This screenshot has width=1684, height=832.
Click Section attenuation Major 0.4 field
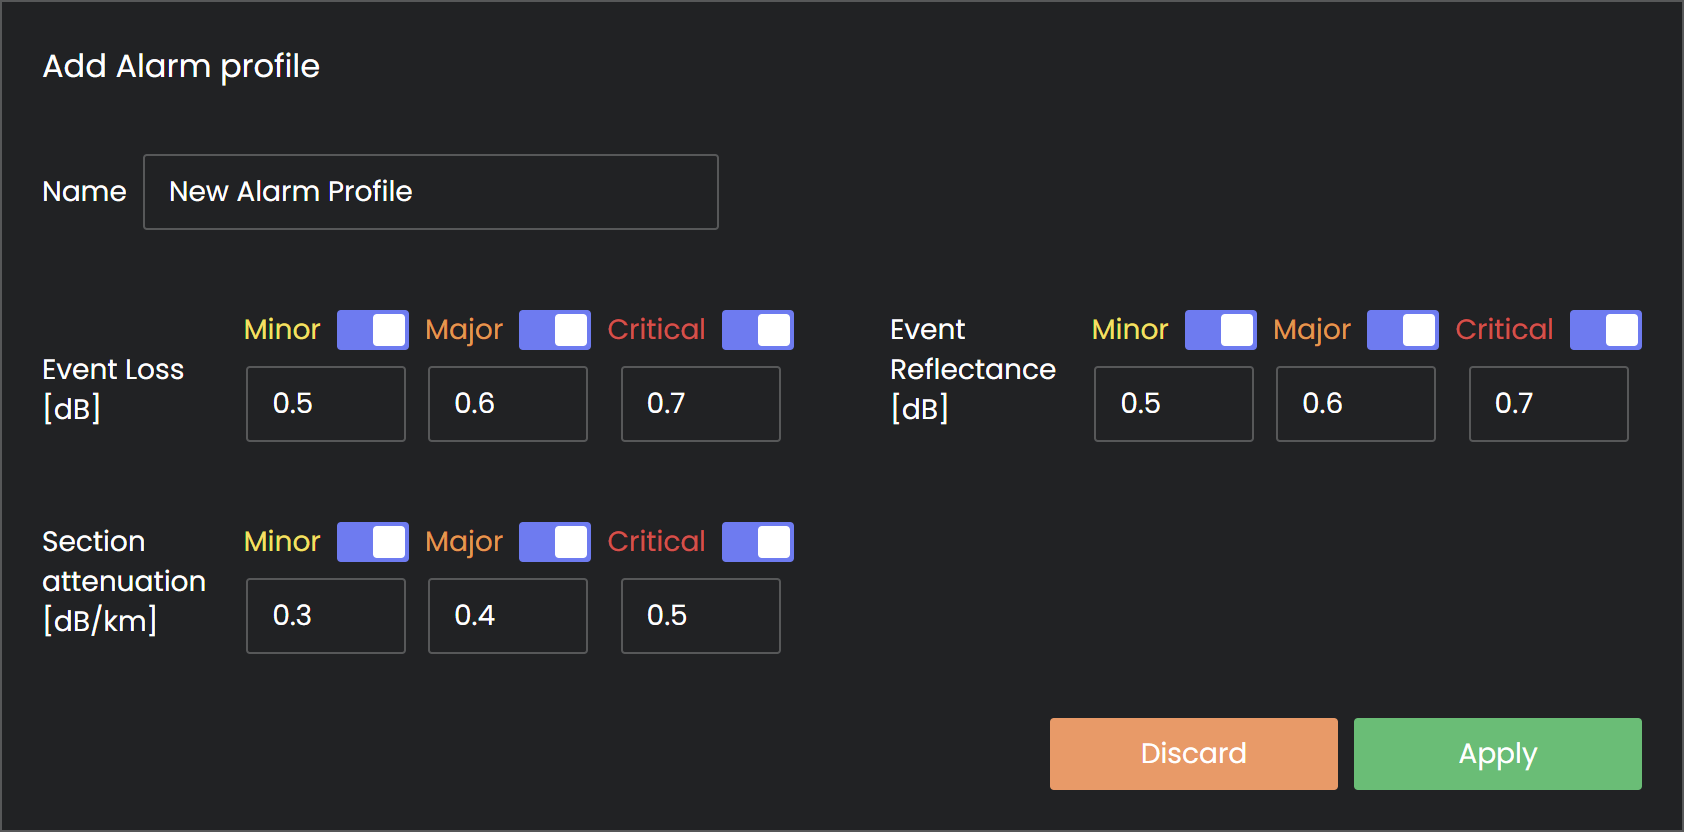(507, 616)
